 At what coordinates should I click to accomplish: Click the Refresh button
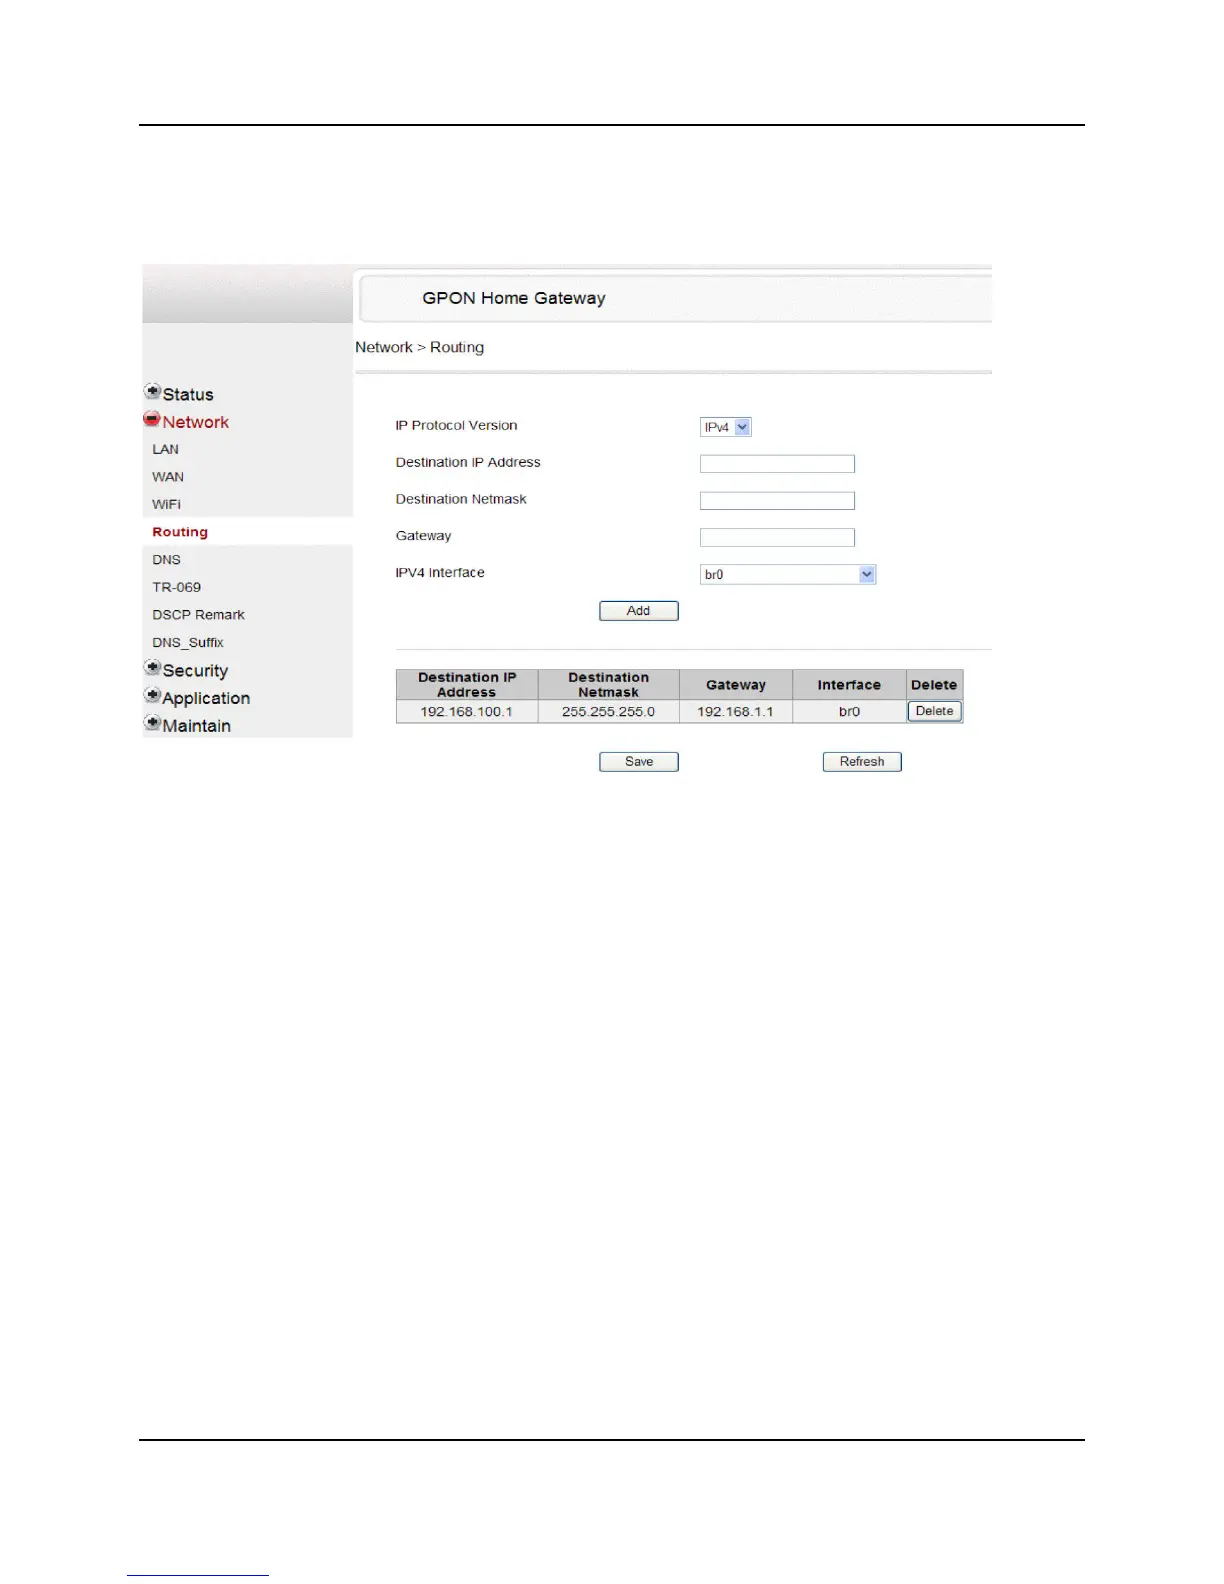(x=862, y=762)
